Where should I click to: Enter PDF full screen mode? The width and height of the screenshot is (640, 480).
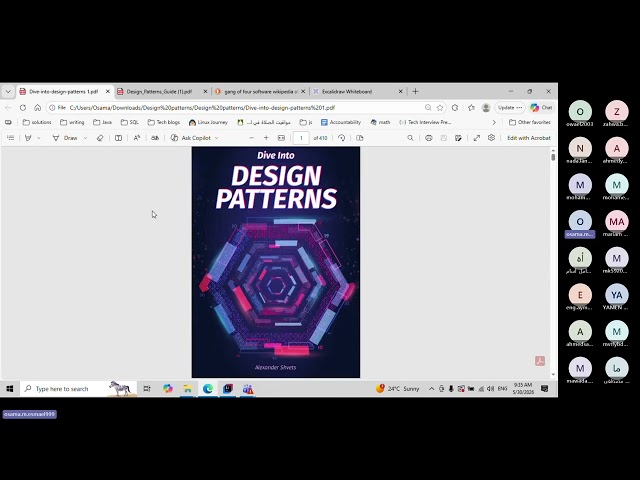(x=476, y=138)
